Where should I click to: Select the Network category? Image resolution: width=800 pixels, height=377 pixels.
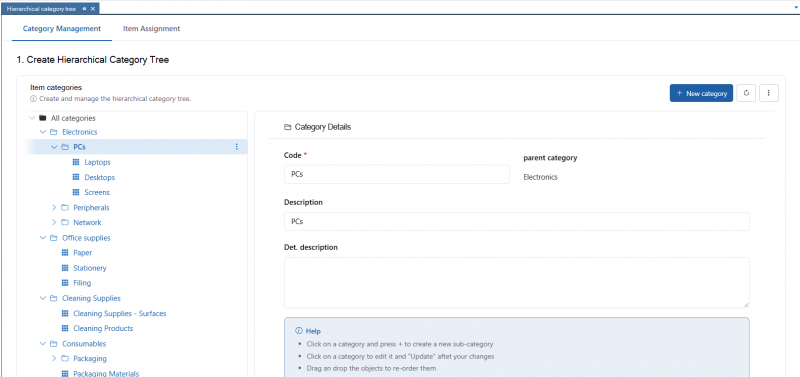pyautogui.click(x=87, y=222)
